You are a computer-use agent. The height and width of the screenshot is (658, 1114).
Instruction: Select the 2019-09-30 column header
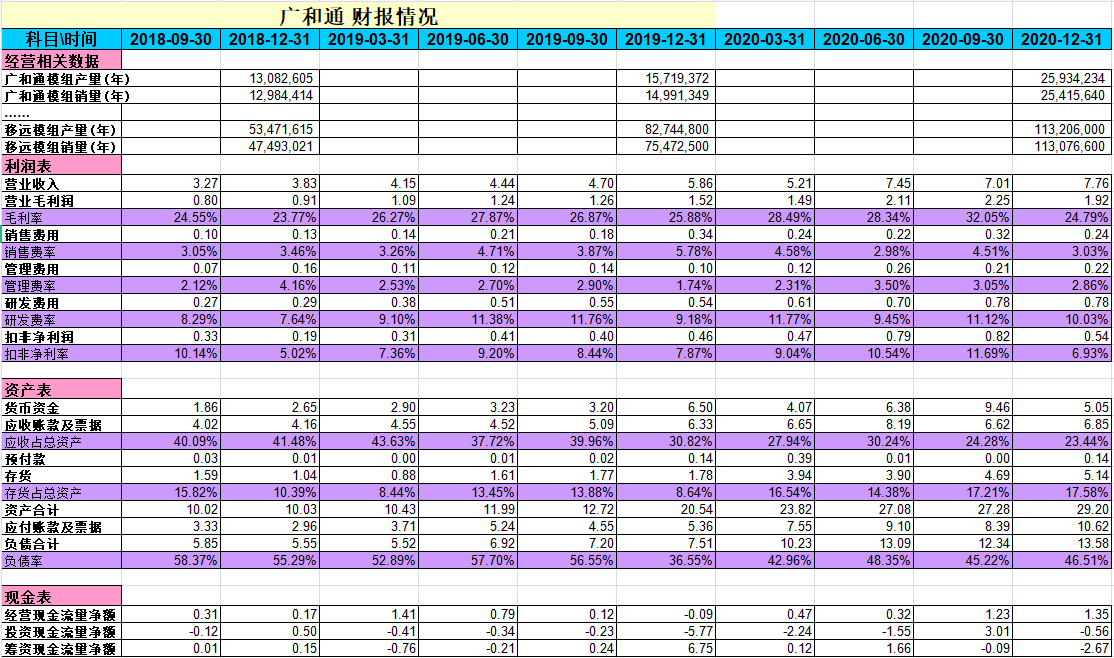pos(567,39)
